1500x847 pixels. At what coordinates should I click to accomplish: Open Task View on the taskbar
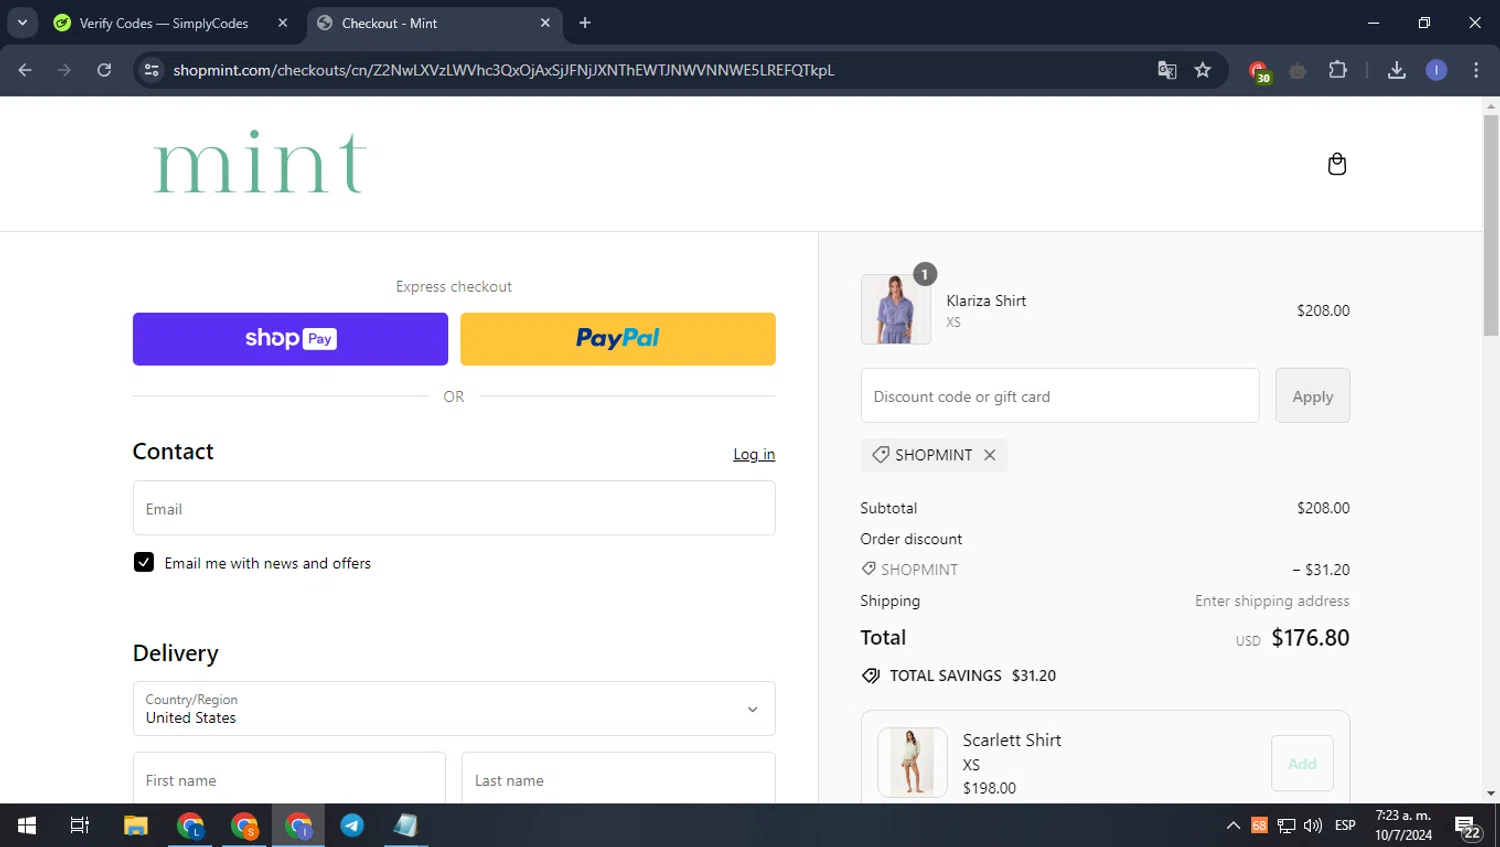click(x=80, y=825)
